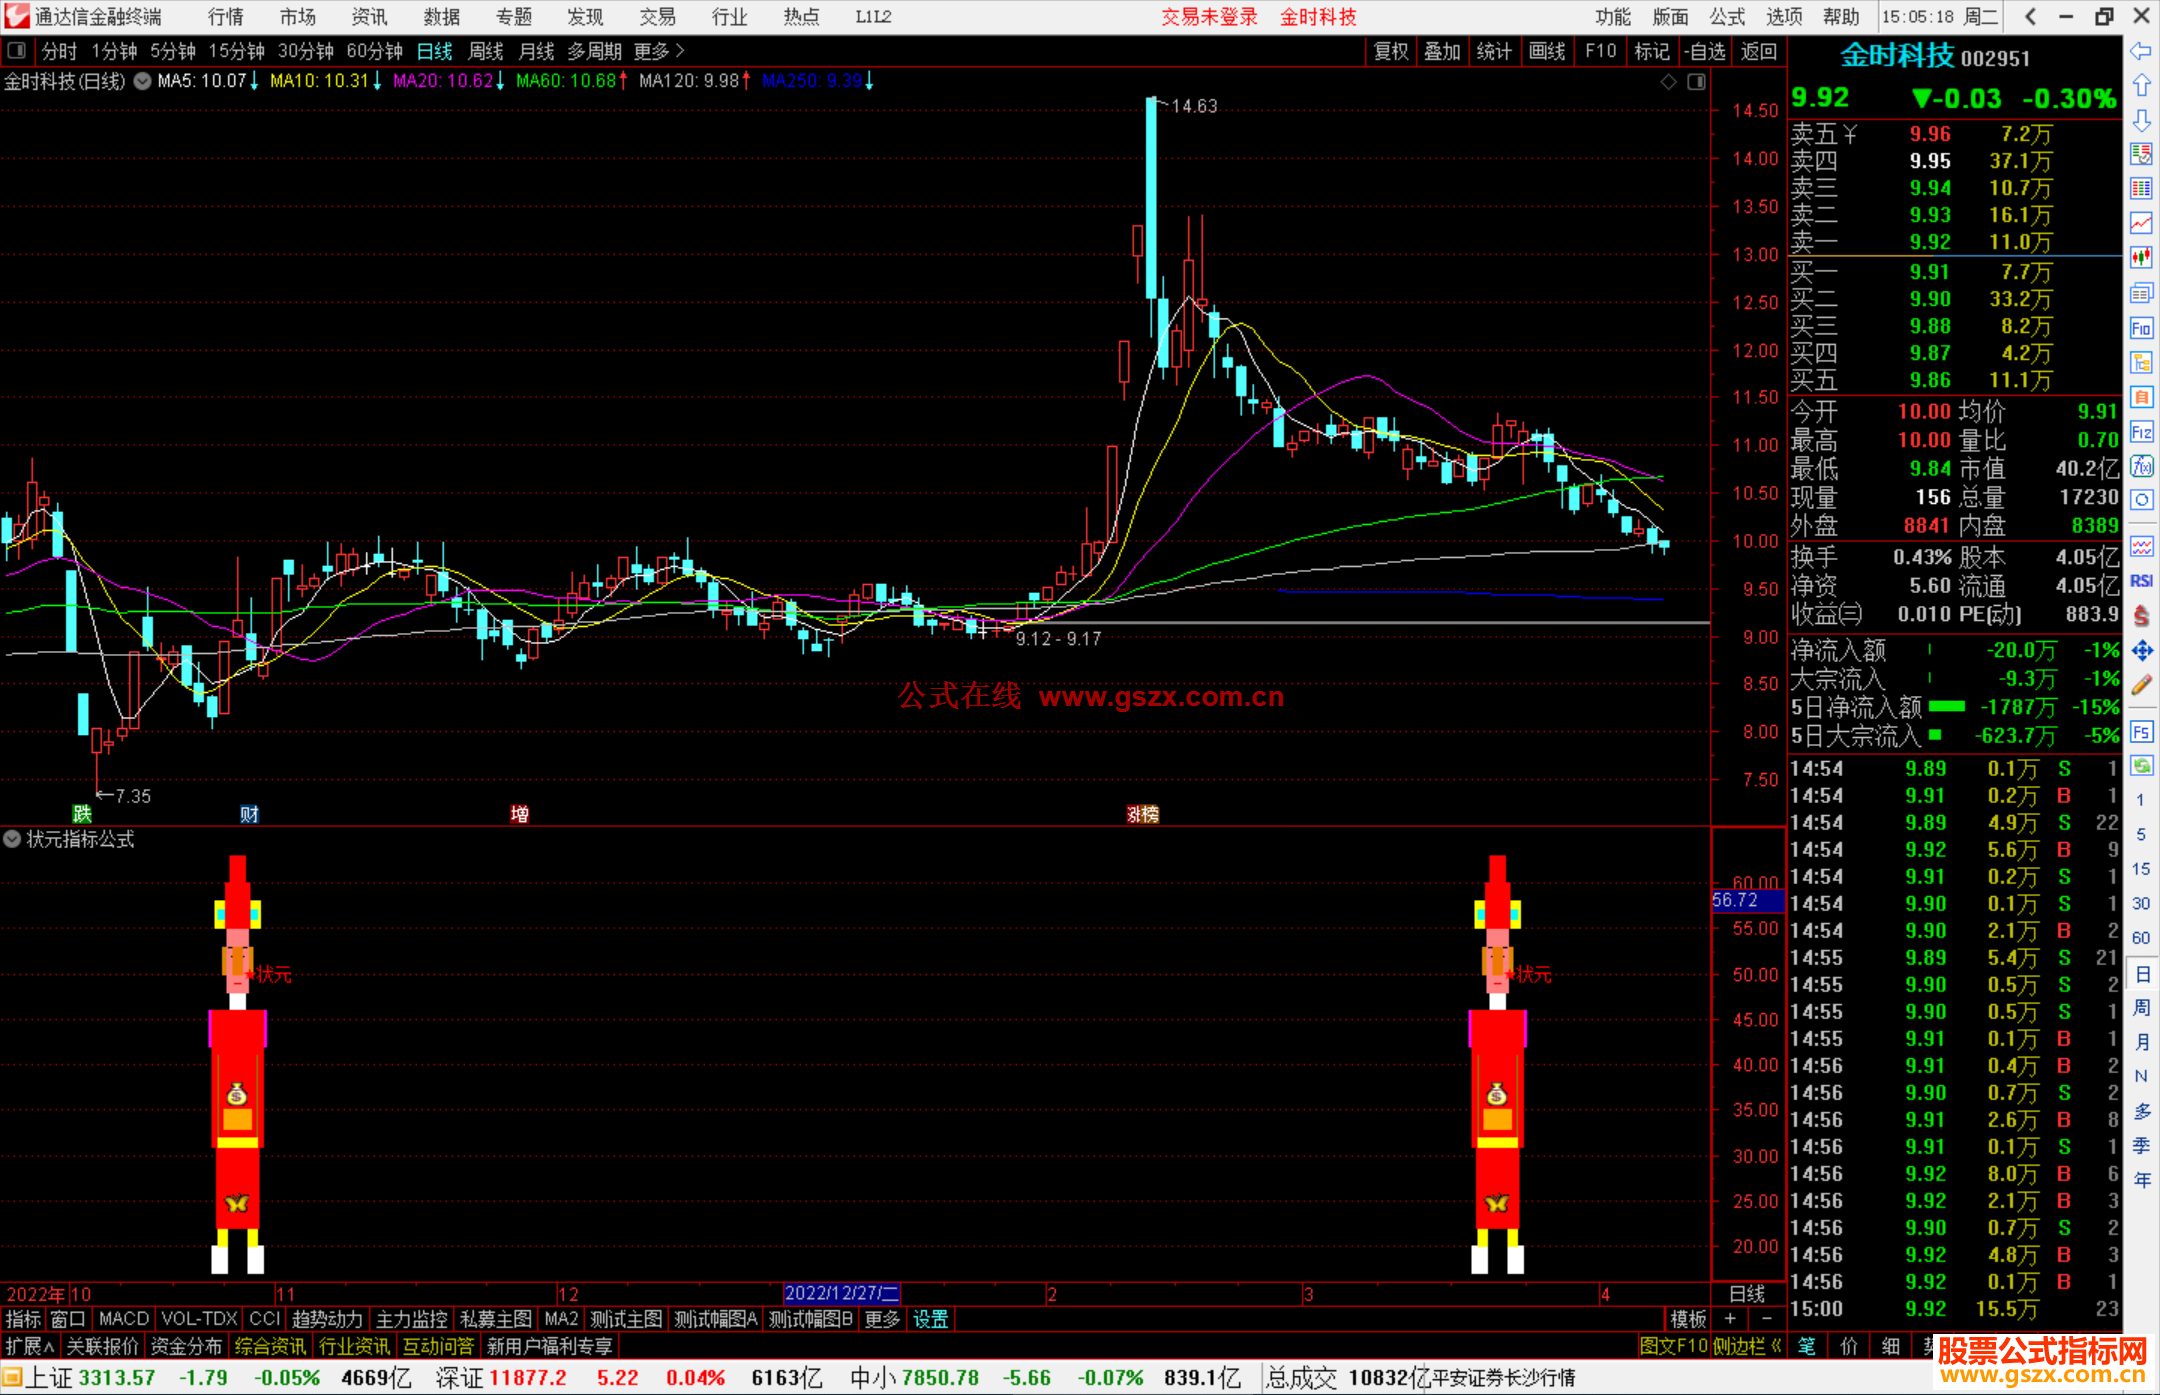Open the 模板 template menu

[1689, 1319]
